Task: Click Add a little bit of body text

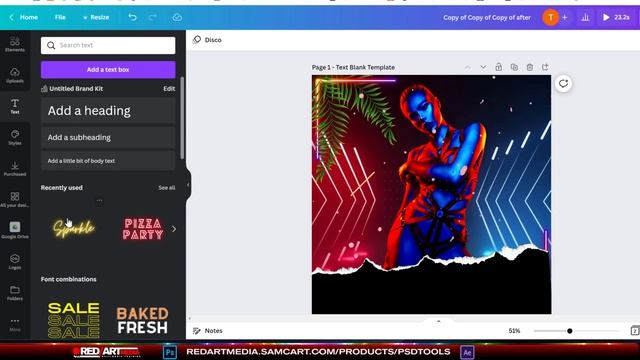Action: click(108, 161)
